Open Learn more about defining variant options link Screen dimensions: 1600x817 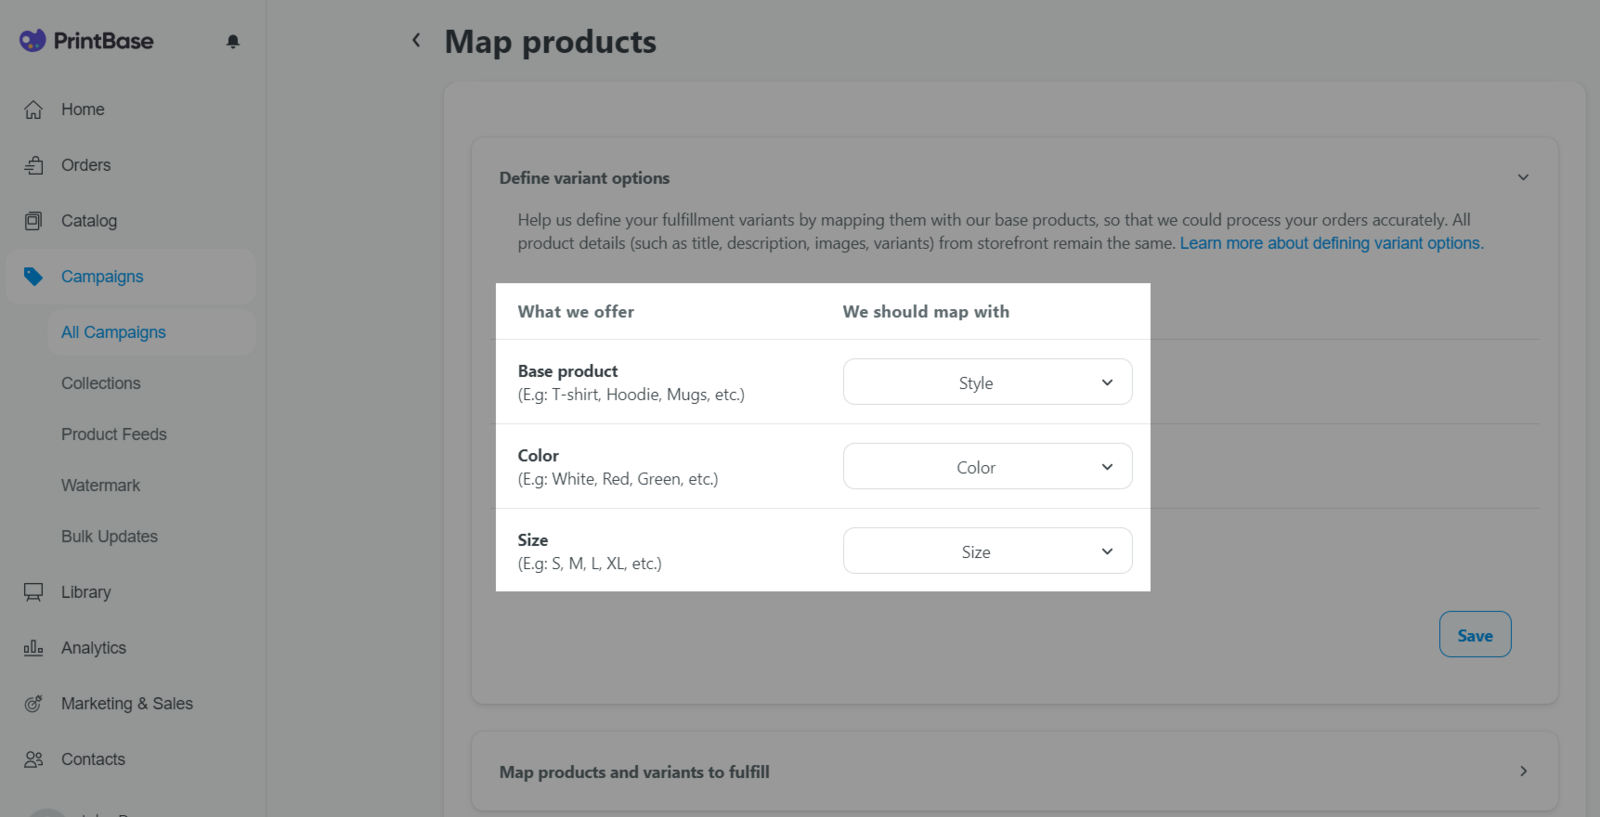coord(1332,243)
